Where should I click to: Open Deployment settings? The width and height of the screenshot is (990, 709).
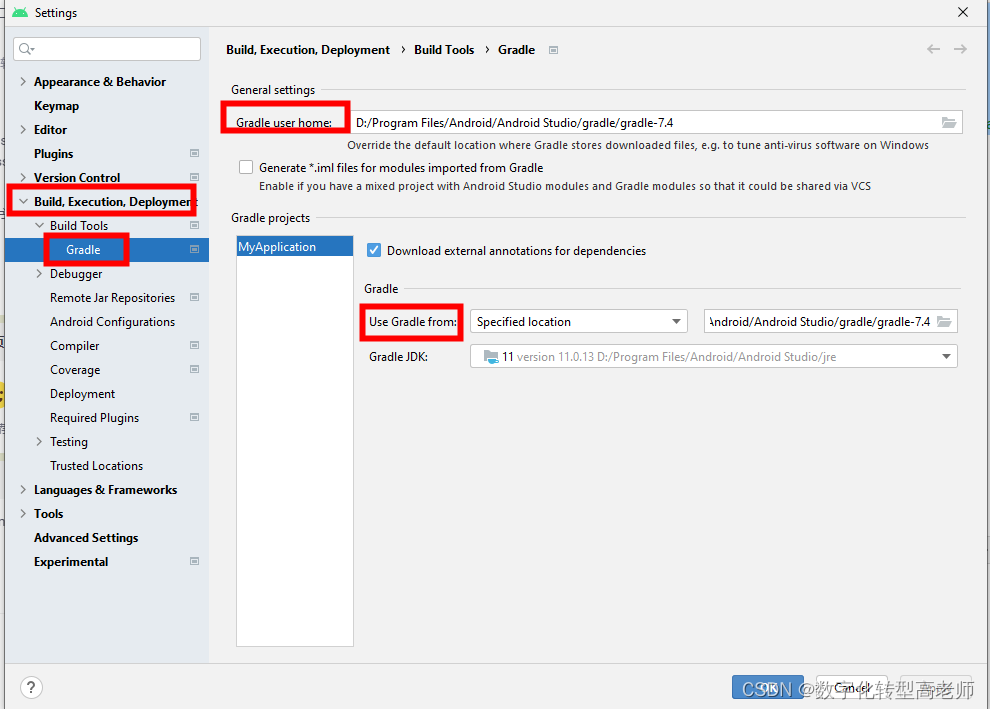coord(82,393)
